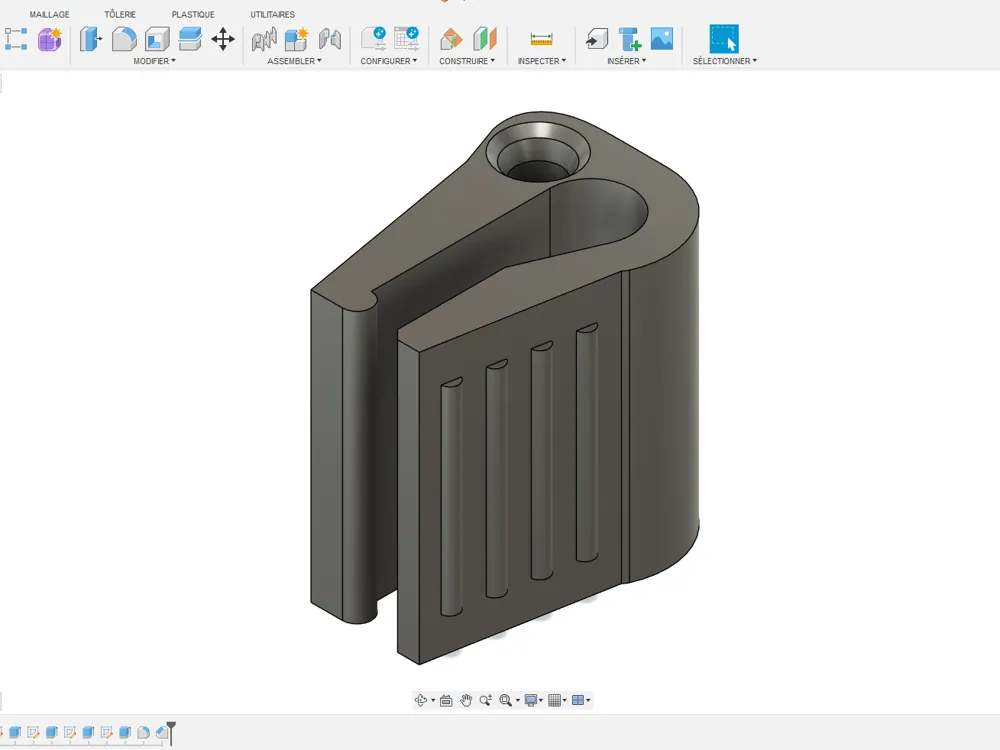This screenshot has width=1000, height=750.
Task: Select the Midplane construction tool
Action: [x=485, y=39]
